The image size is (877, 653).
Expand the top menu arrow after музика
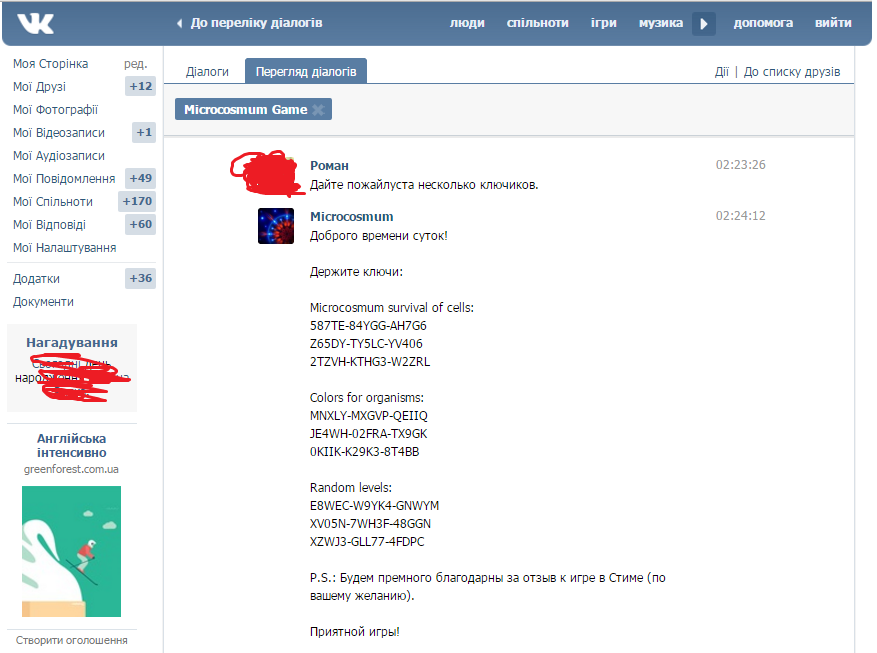pyautogui.click(x=704, y=23)
